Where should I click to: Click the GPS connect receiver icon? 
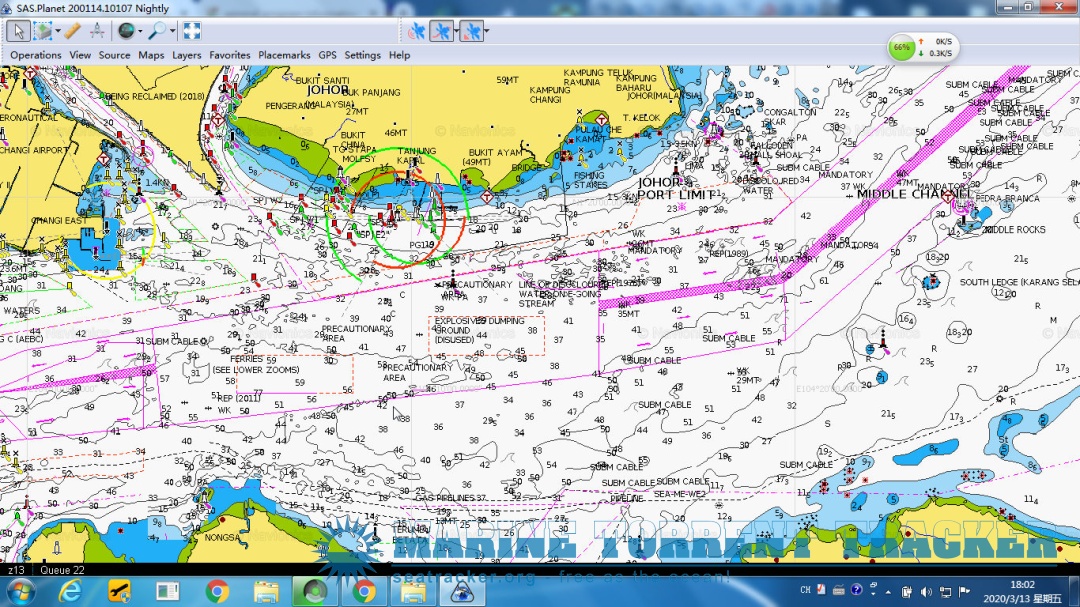[416, 31]
